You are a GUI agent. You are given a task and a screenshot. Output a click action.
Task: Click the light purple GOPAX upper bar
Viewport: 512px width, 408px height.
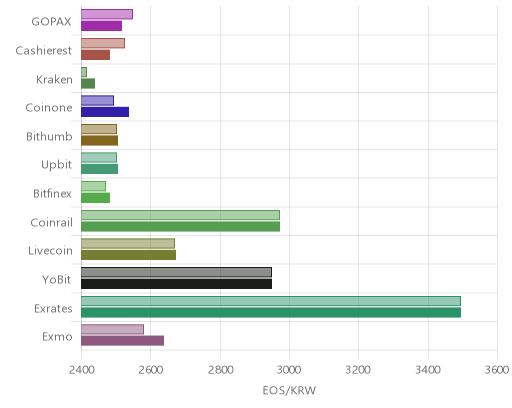[107, 14]
